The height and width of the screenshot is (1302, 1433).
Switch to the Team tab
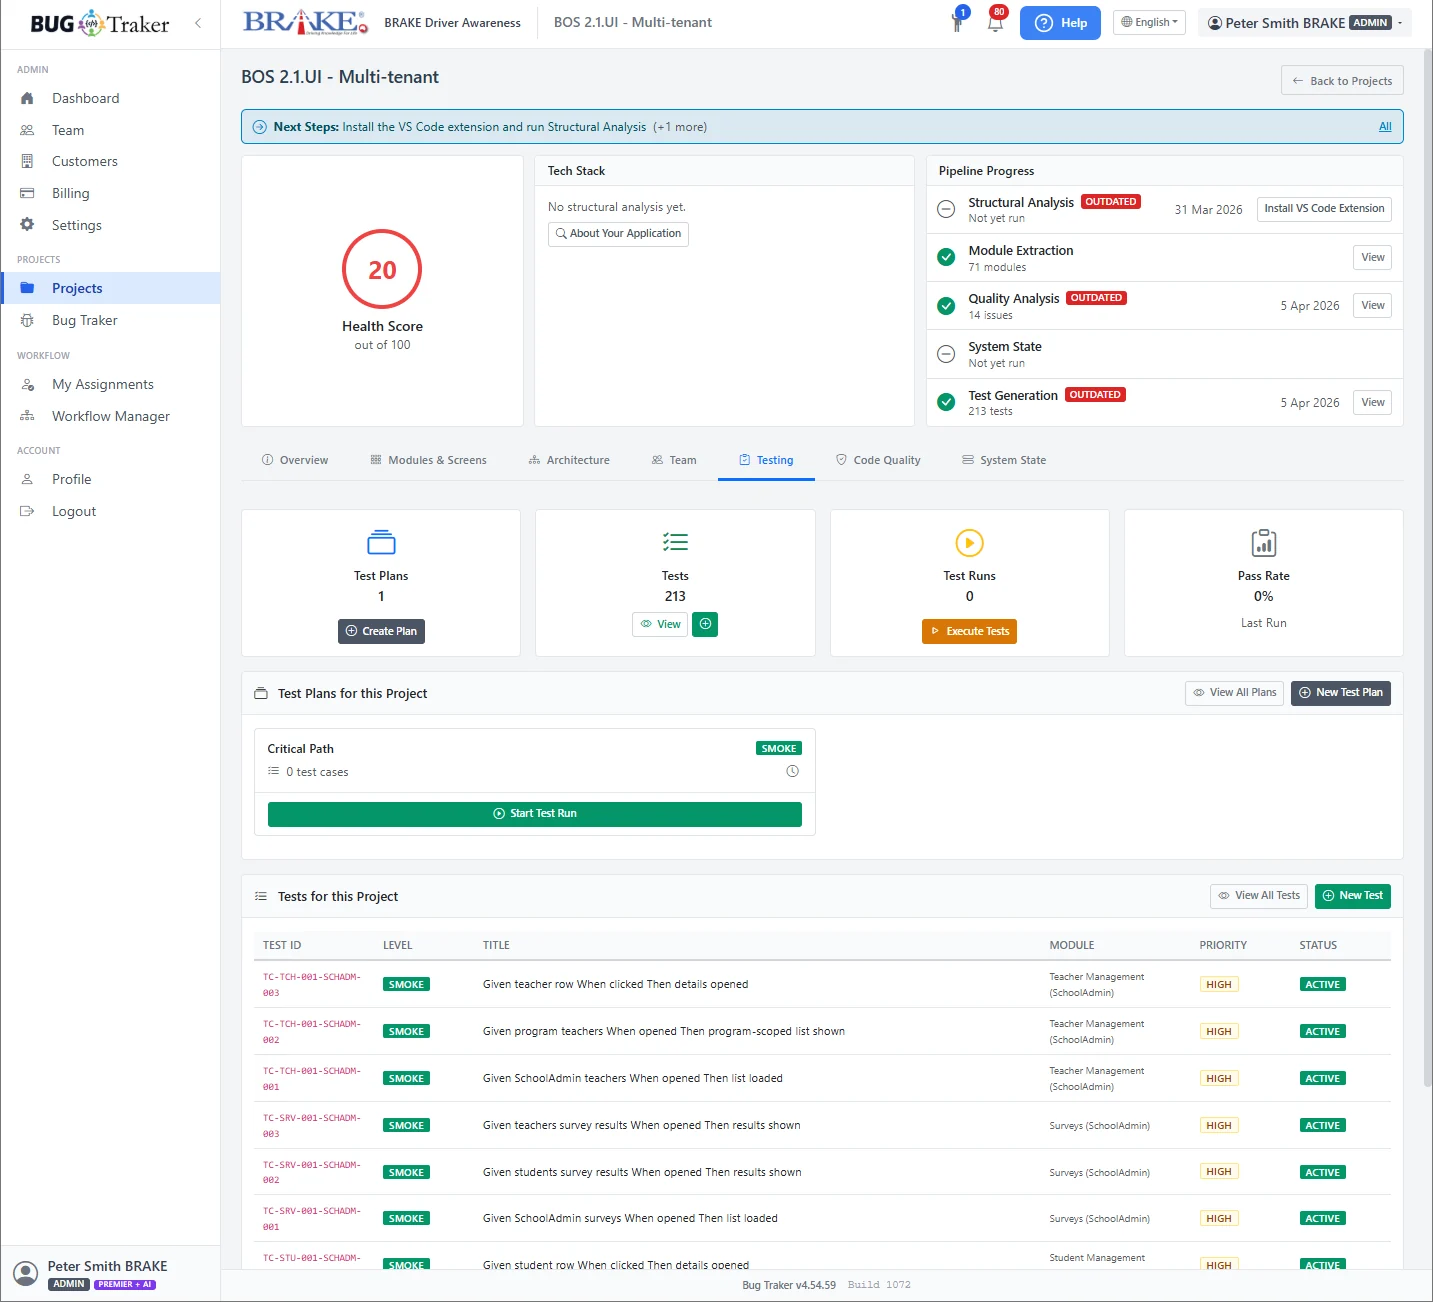point(673,460)
